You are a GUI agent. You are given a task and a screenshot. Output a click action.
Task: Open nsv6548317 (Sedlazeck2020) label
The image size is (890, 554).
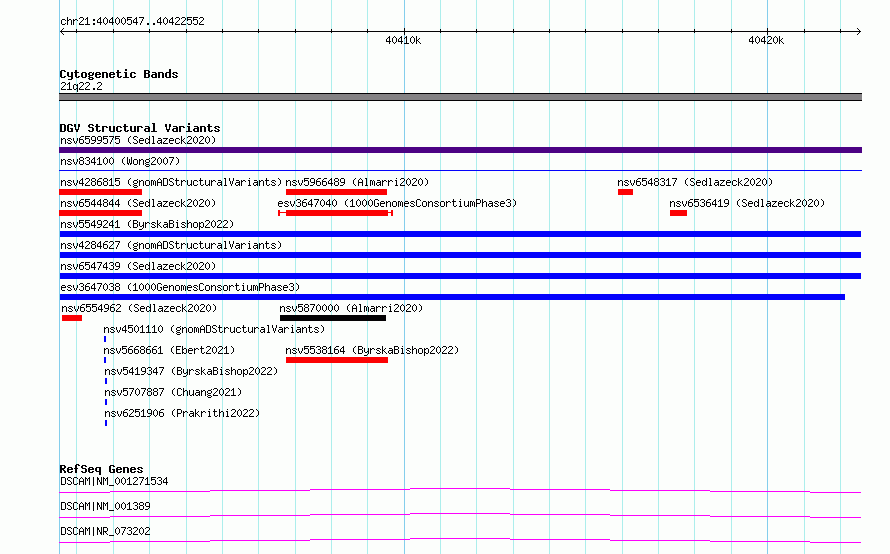(x=695, y=182)
